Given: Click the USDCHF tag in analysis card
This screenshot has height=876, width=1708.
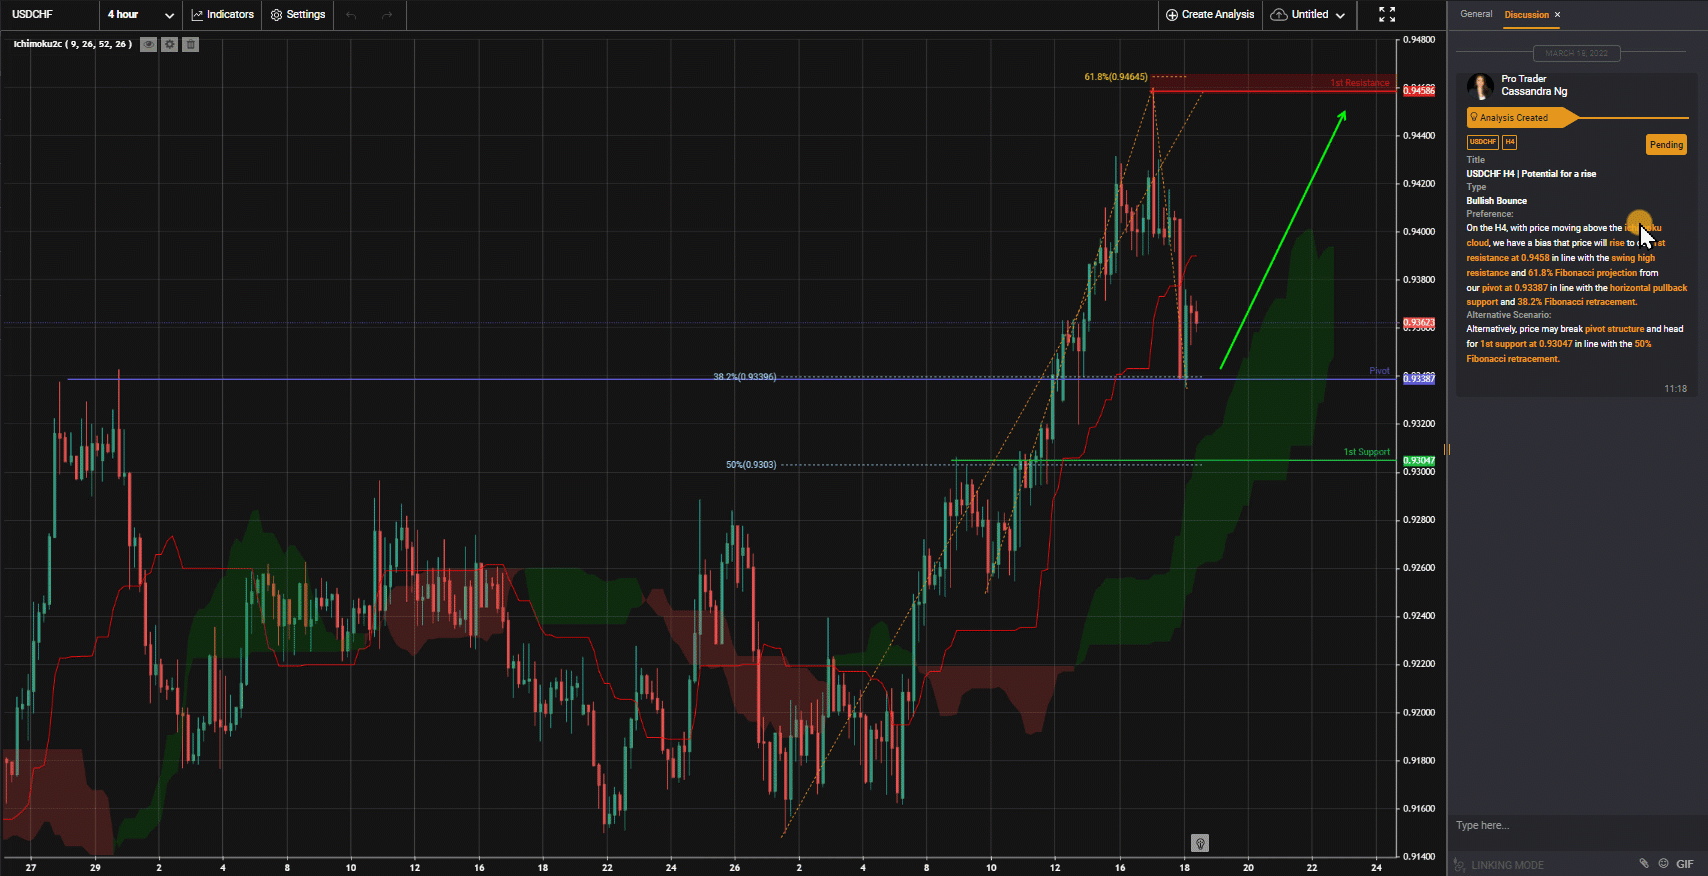Looking at the screenshot, I should (x=1482, y=142).
